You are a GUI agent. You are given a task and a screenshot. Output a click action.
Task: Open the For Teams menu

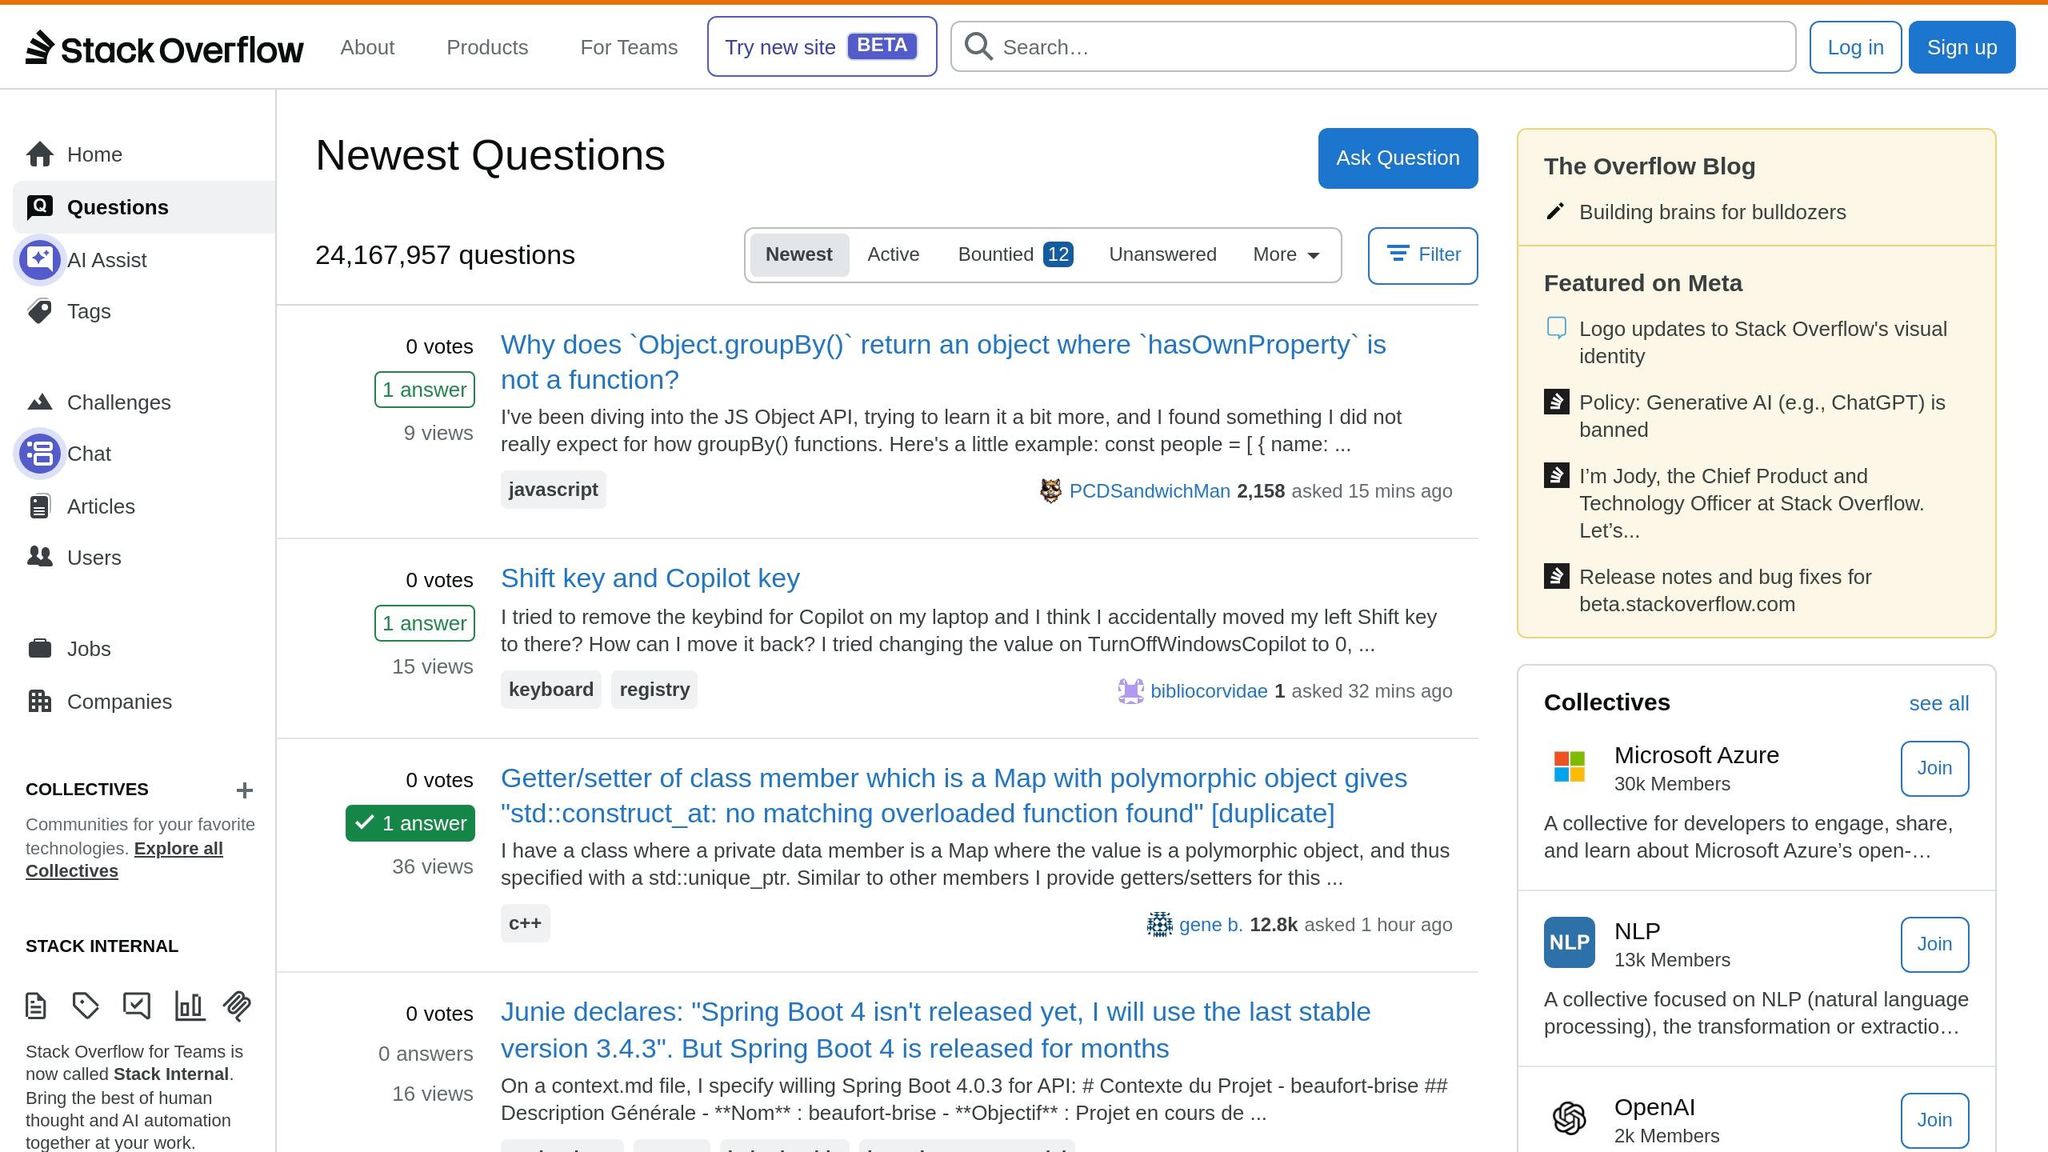628,46
